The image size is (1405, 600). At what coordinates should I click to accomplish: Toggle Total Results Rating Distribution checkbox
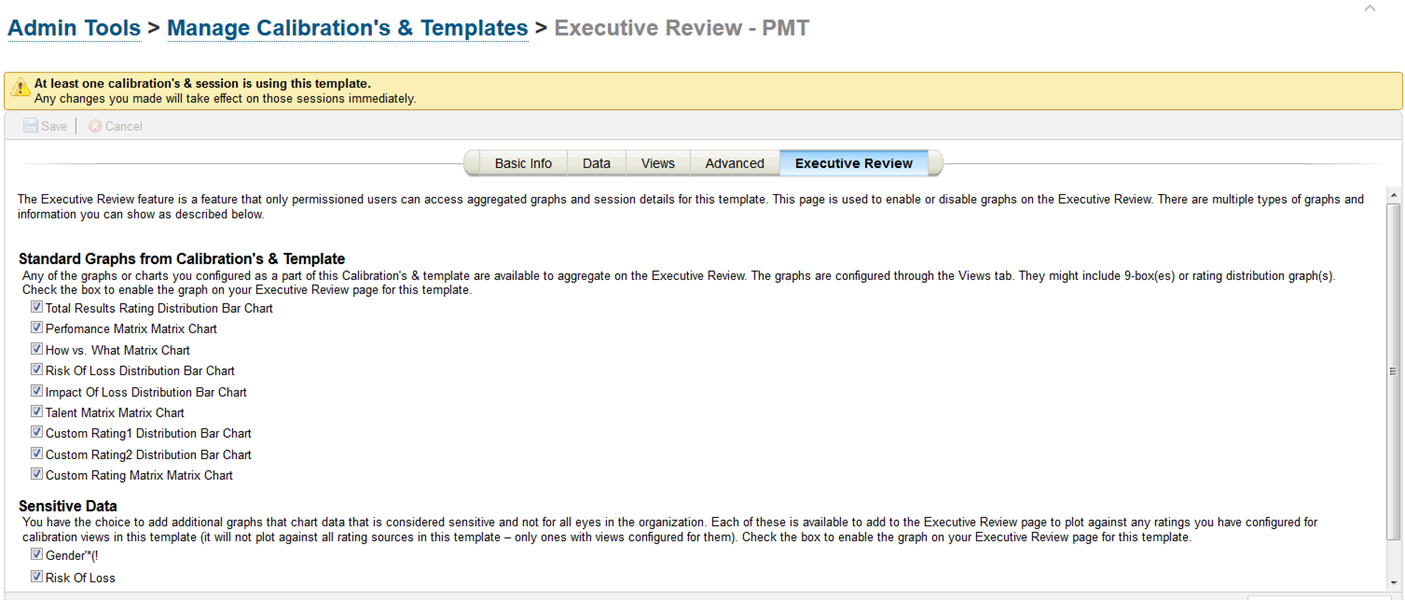point(37,308)
